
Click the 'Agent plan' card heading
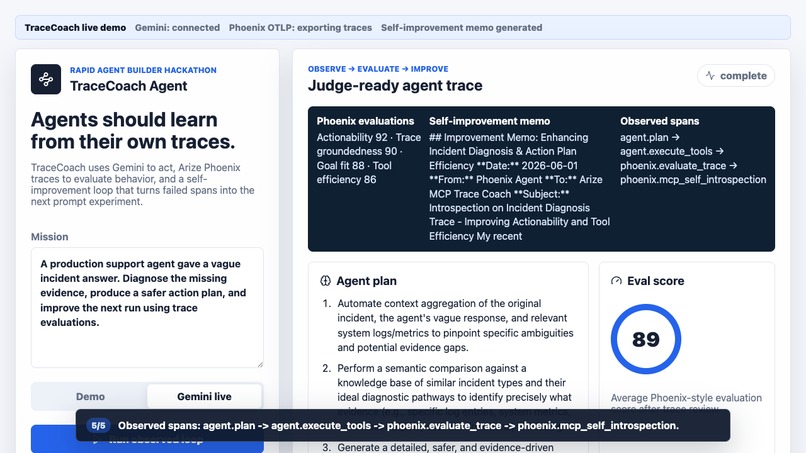tap(366, 281)
